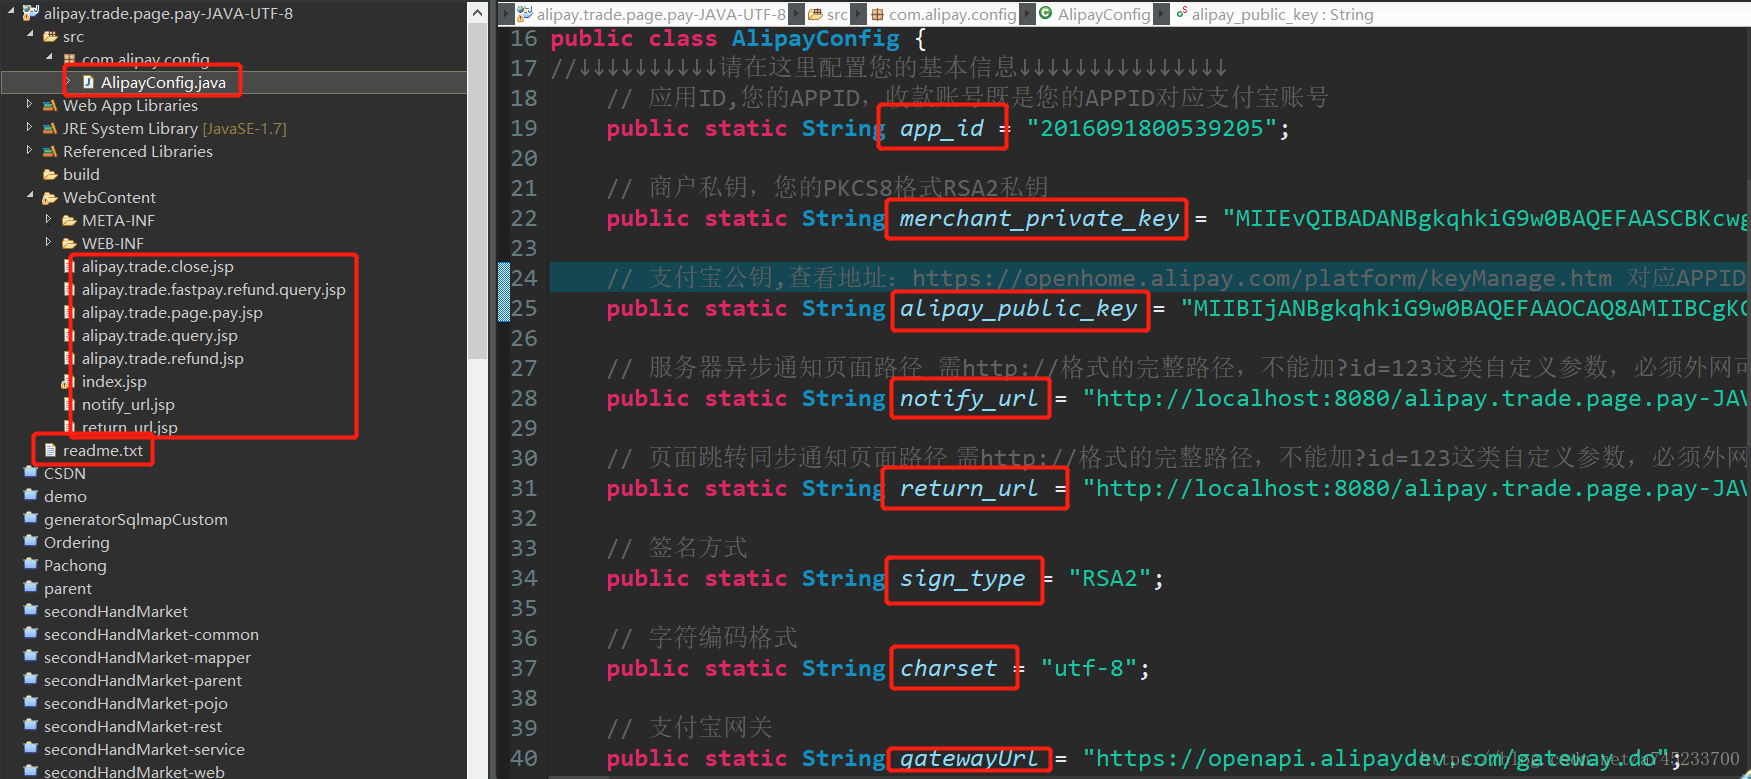This screenshot has width=1751, height=779.
Task: Select the demo project
Action: pos(65,496)
